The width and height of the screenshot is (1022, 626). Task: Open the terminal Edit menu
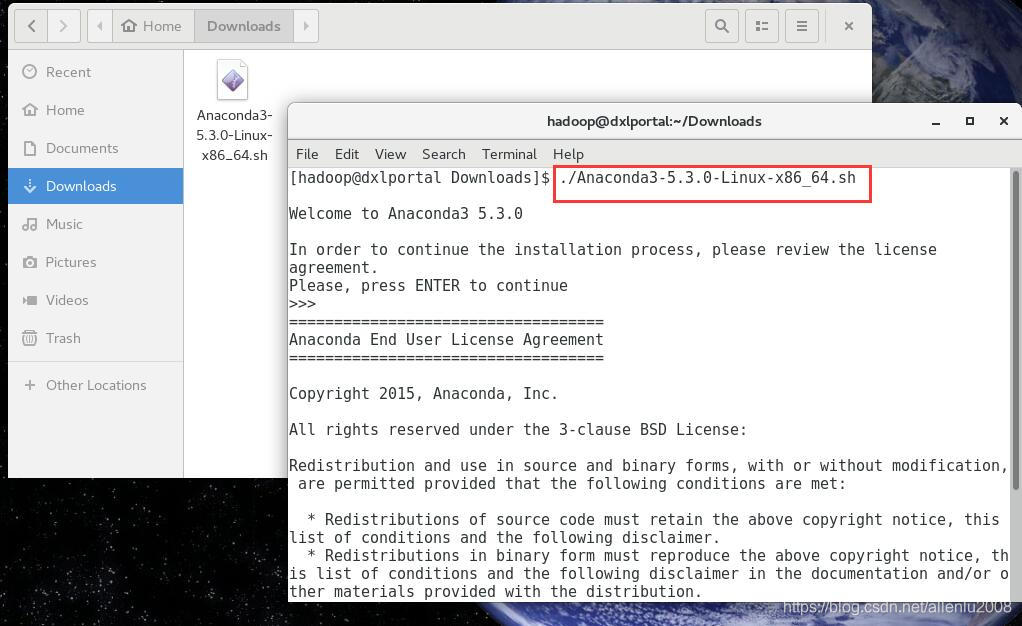(x=347, y=155)
